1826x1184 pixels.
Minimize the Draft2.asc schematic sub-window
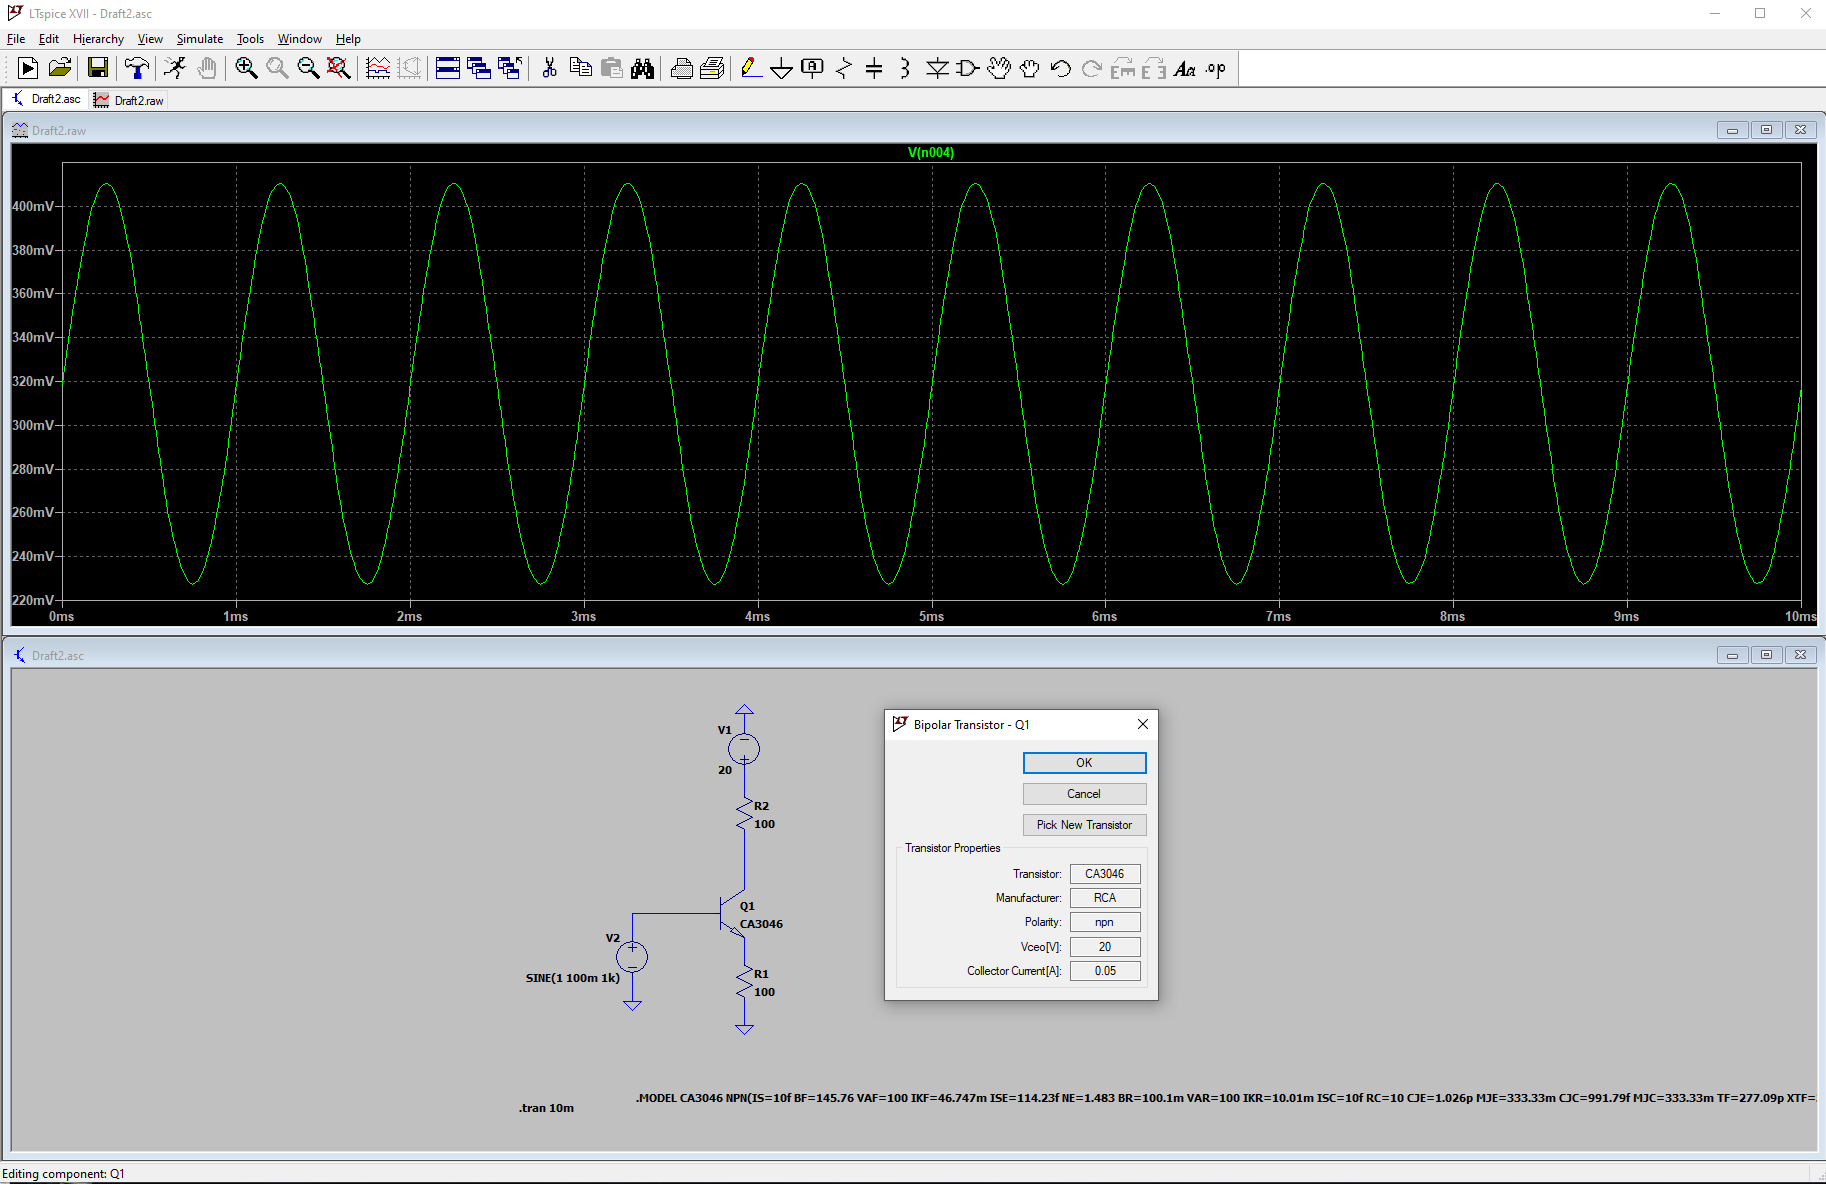pos(1733,655)
